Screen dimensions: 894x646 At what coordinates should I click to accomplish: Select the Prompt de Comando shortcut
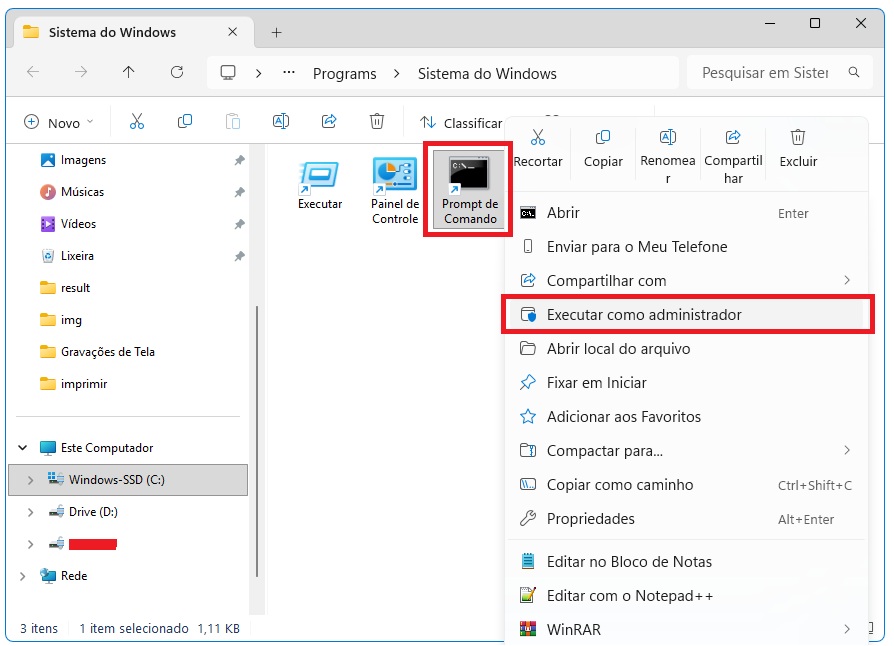(x=470, y=190)
